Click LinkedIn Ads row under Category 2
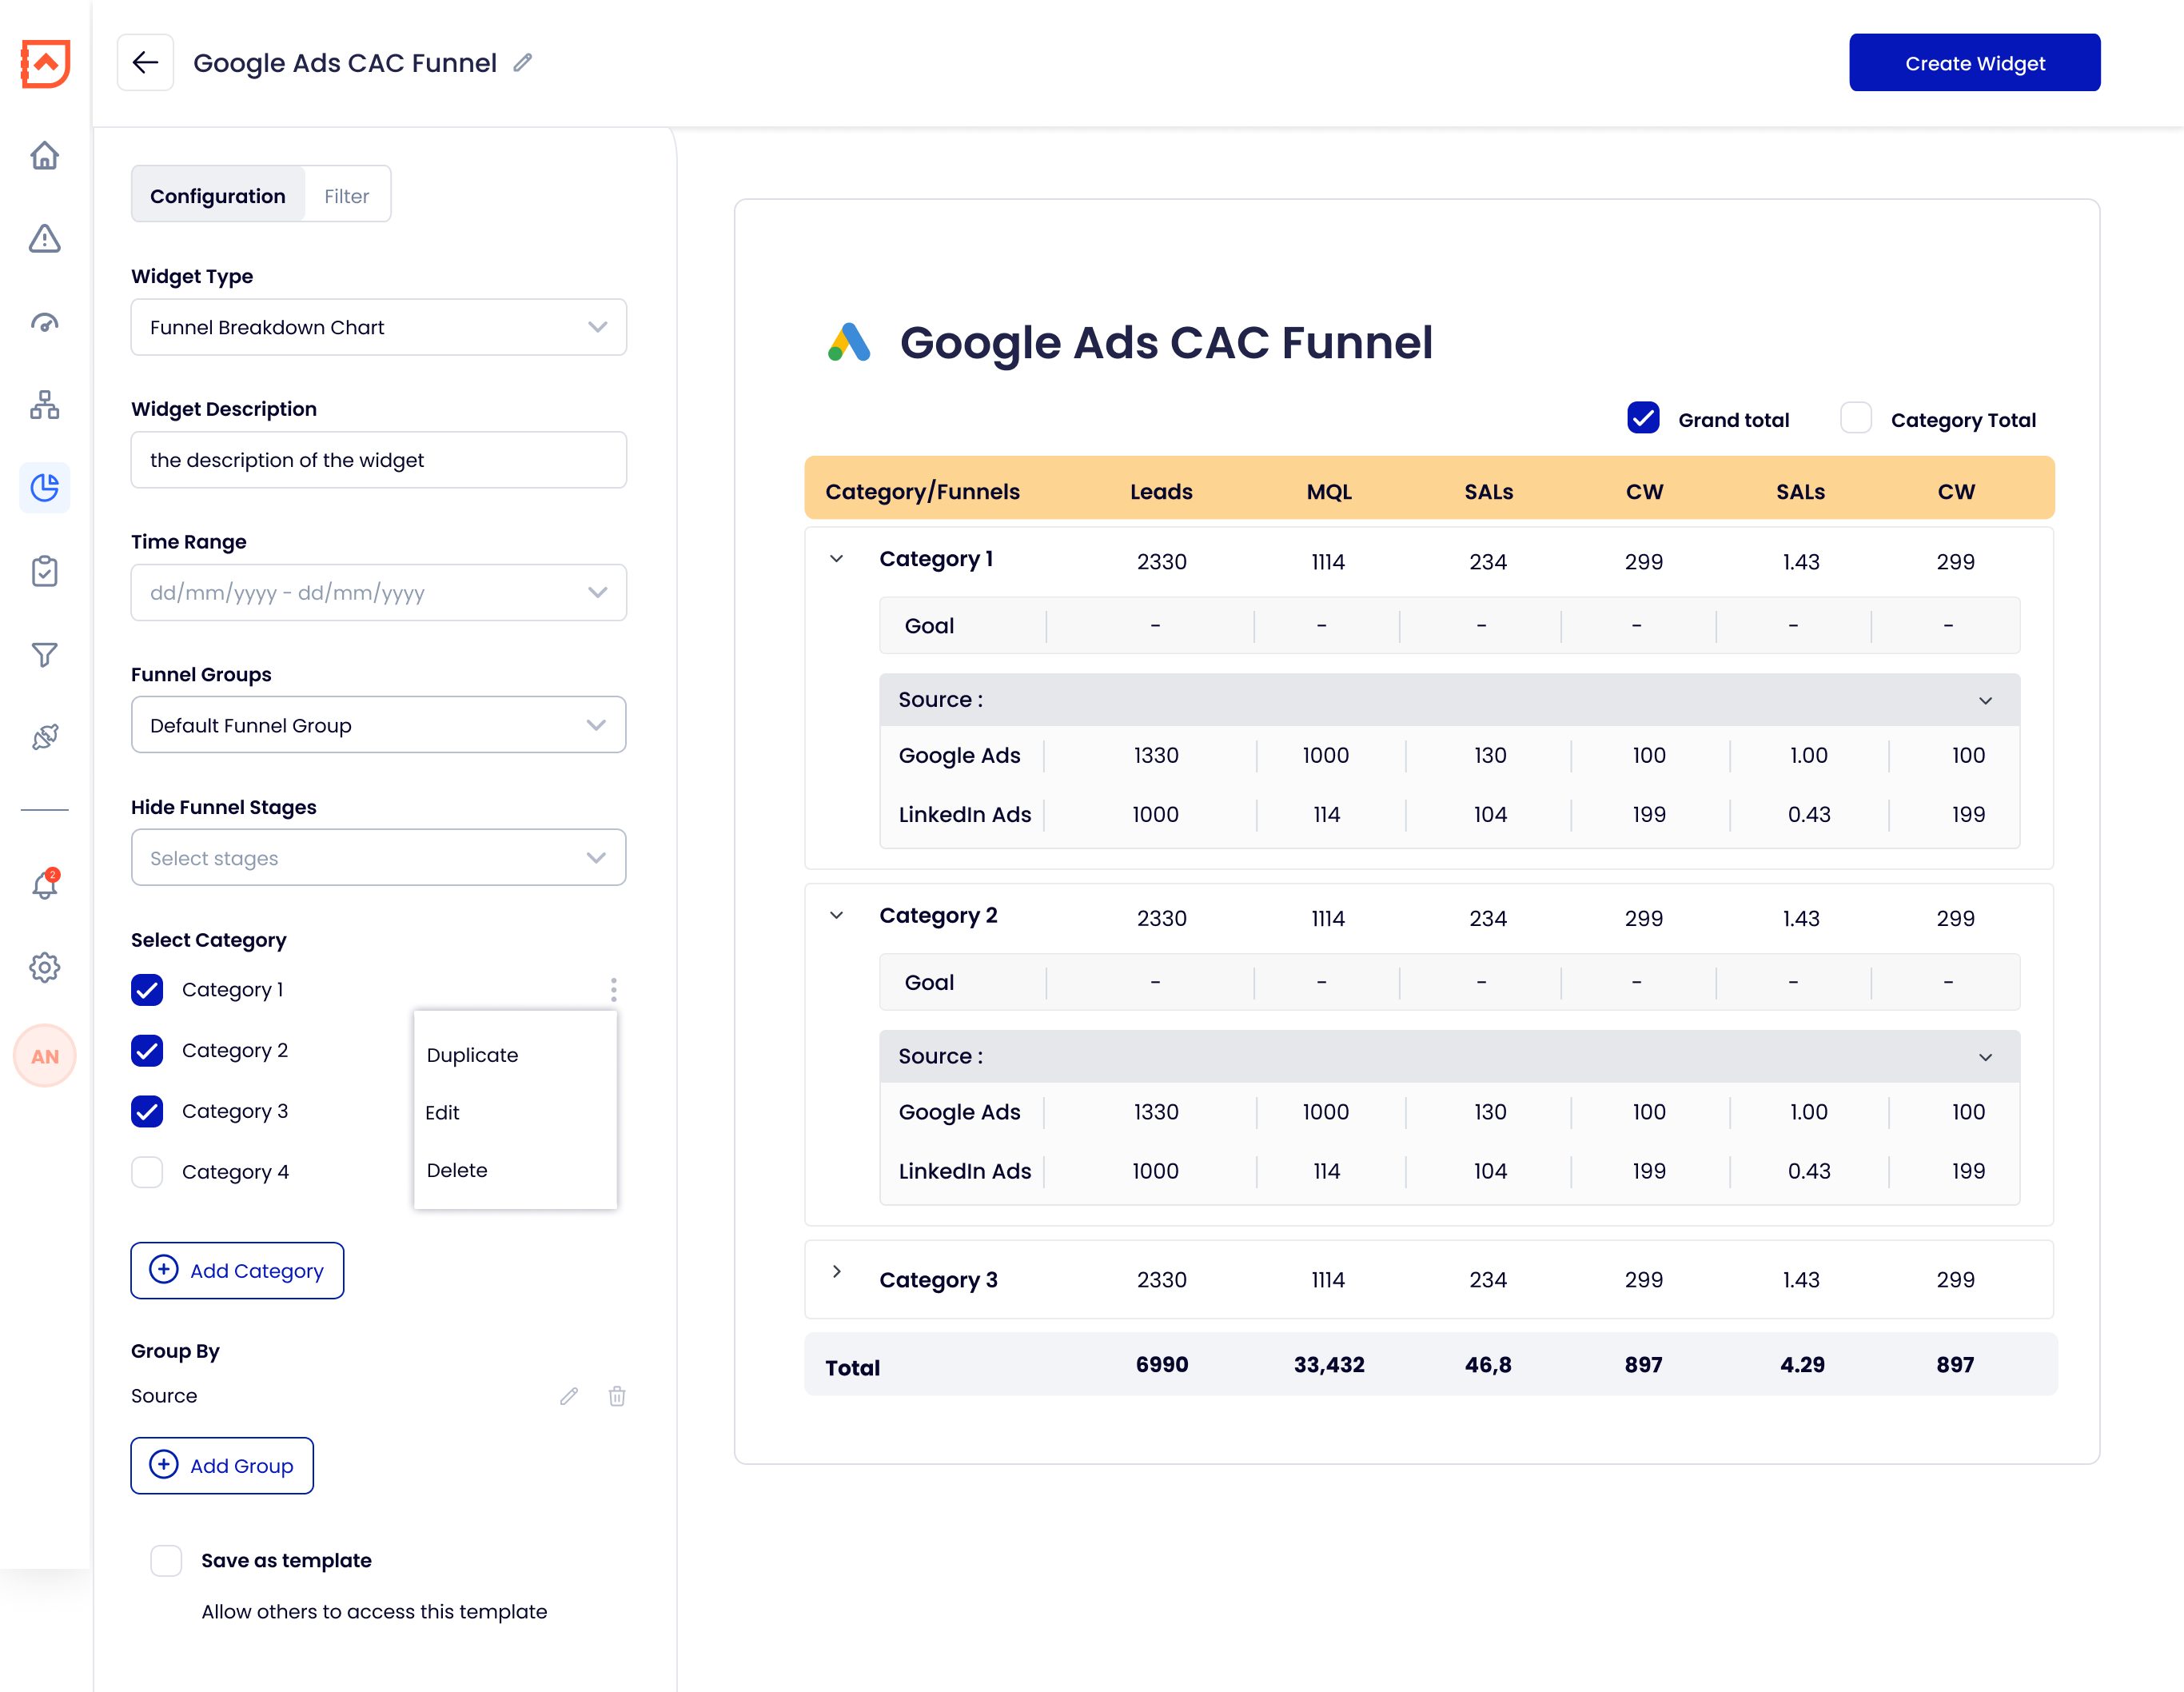This screenshot has width=2184, height=1692. [1449, 1171]
